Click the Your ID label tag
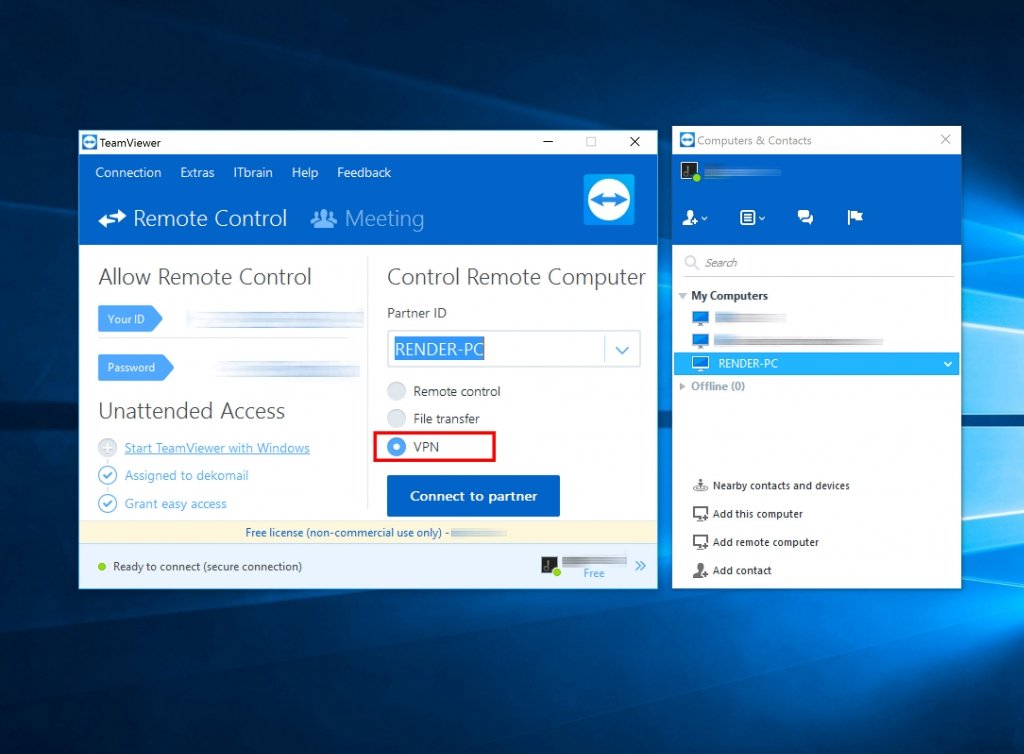The height and width of the screenshot is (754, 1024). pos(129,319)
